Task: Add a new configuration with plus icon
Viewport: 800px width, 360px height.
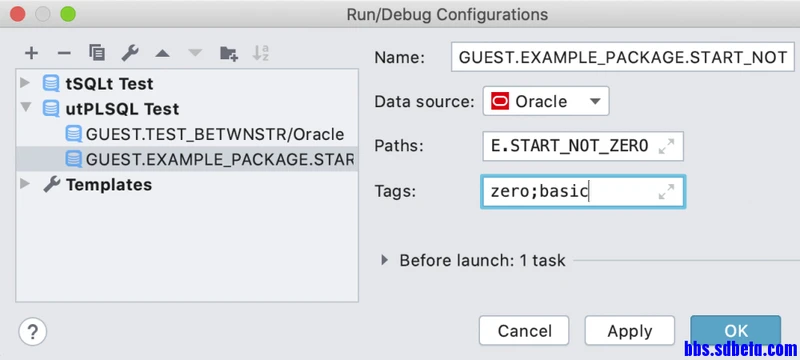Action: (31, 53)
